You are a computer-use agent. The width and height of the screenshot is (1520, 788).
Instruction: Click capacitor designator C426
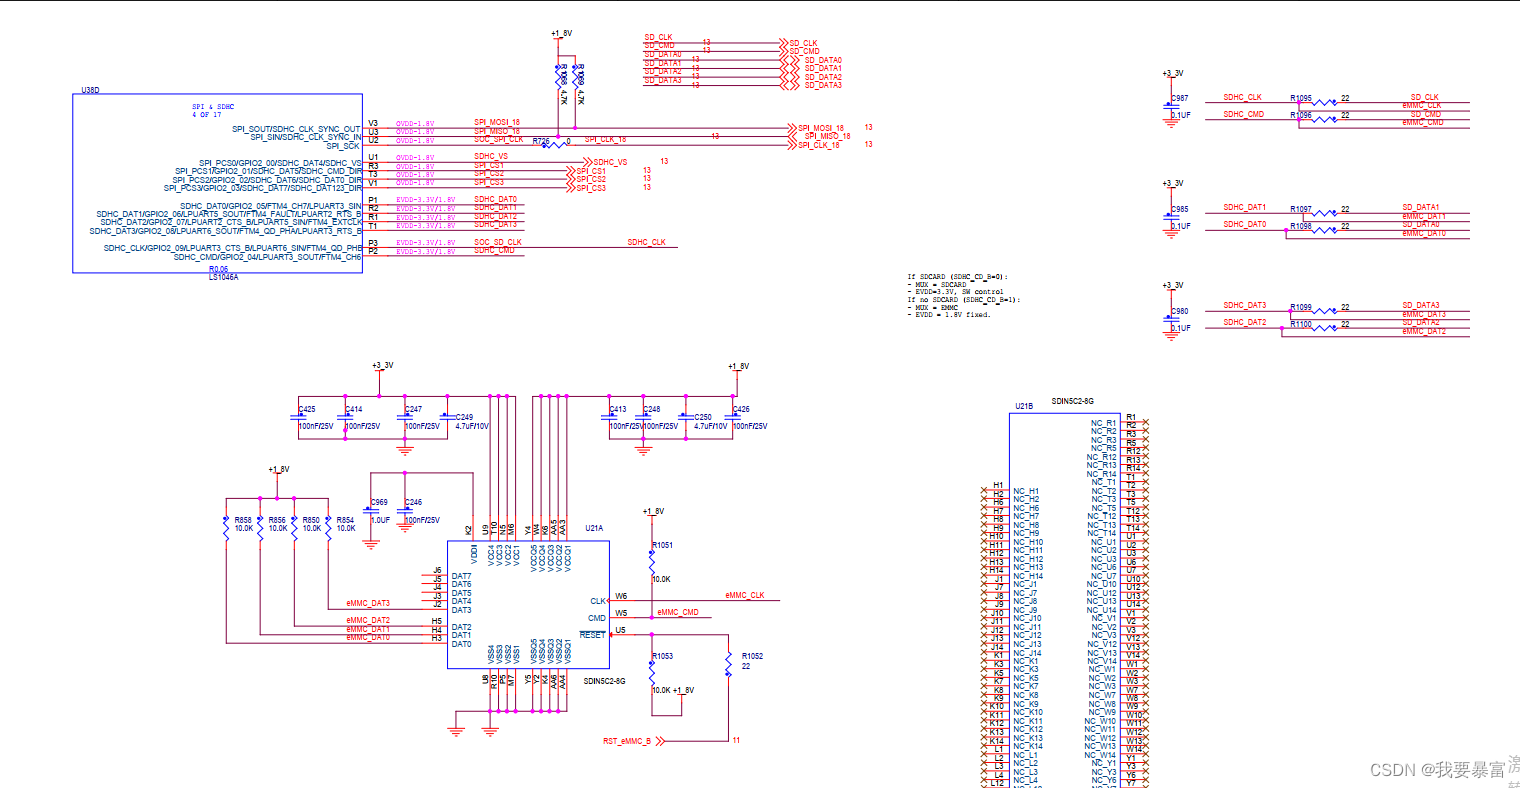[741, 409]
